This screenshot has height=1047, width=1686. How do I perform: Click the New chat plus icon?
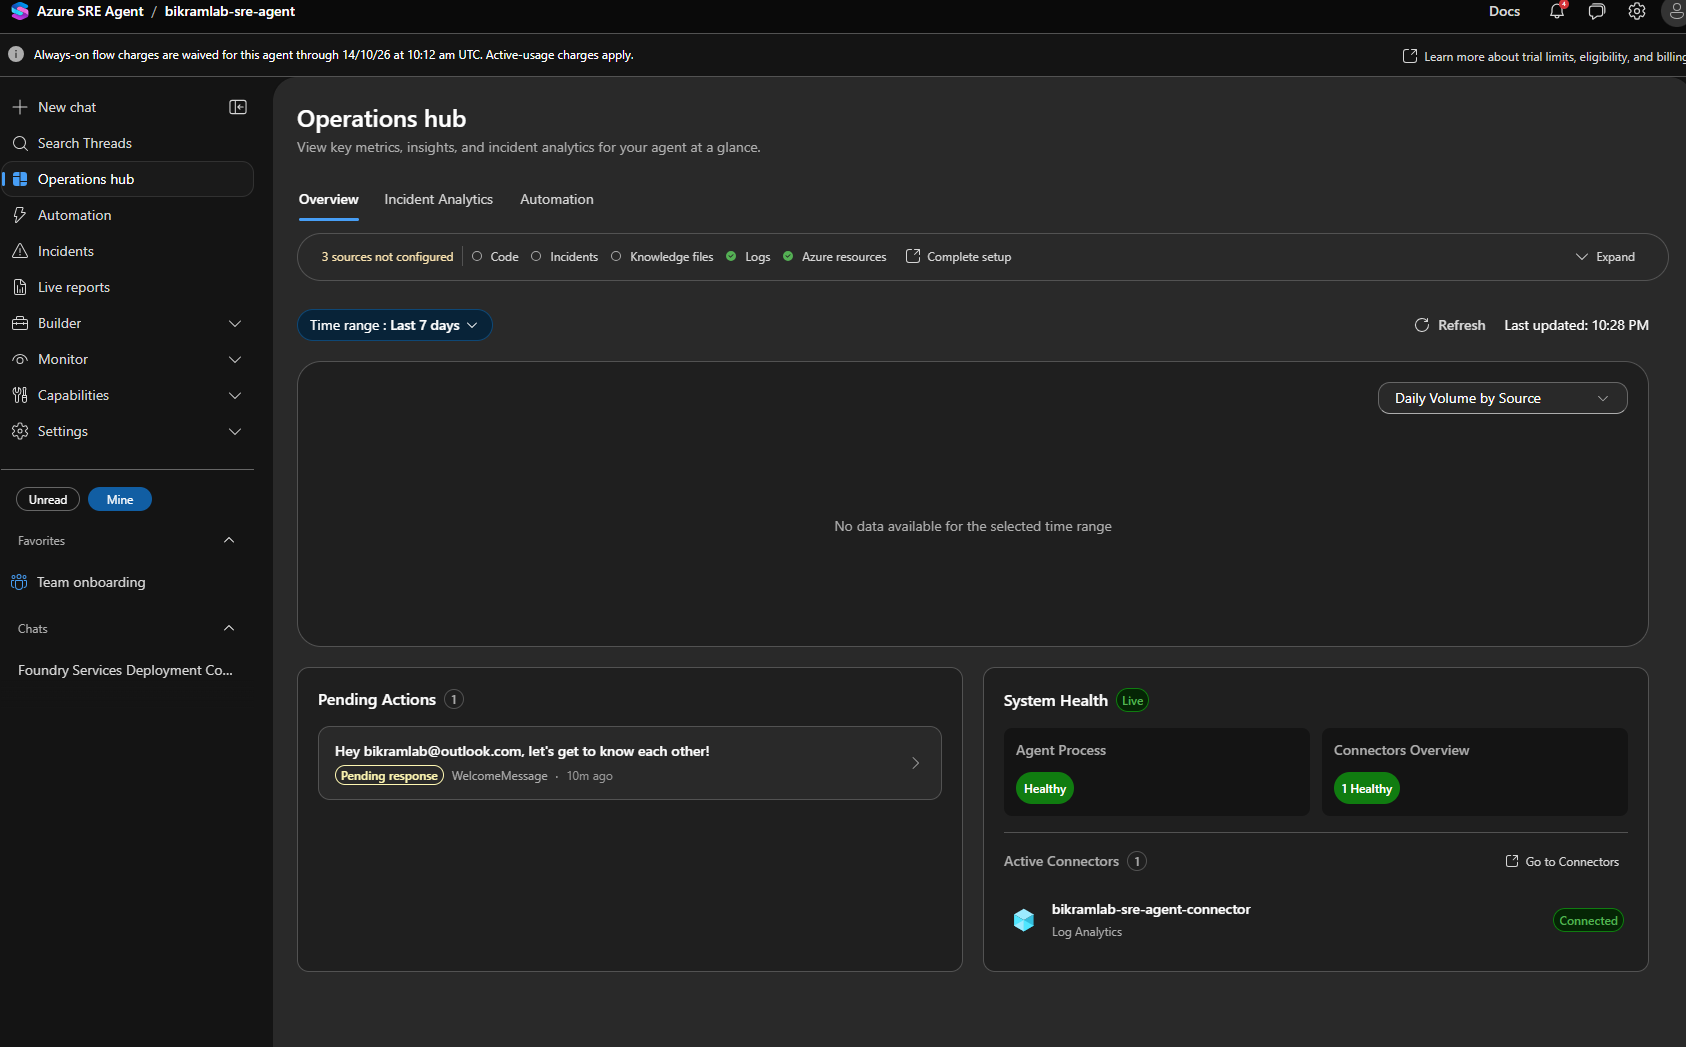point(20,107)
